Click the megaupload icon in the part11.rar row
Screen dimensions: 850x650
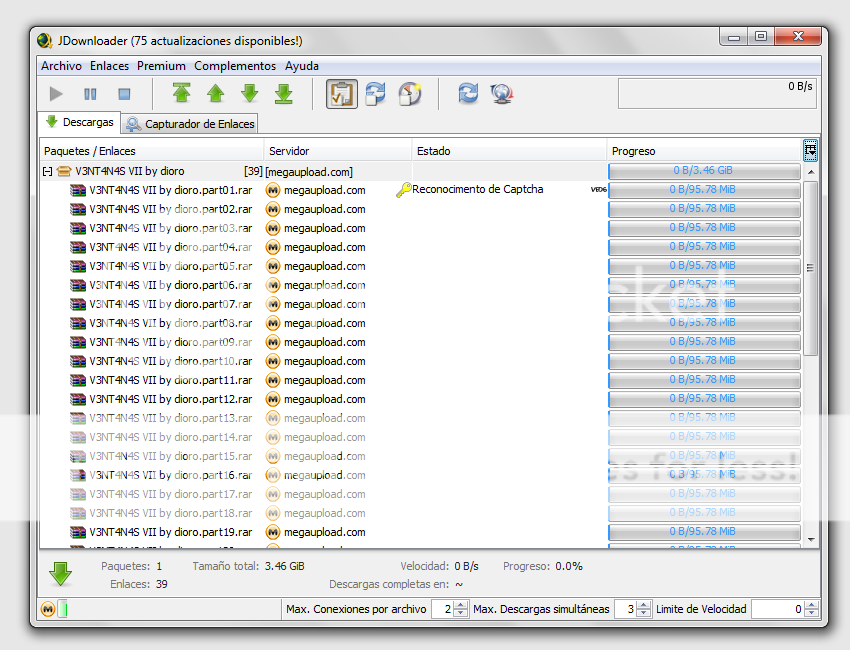click(x=273, y=380)
